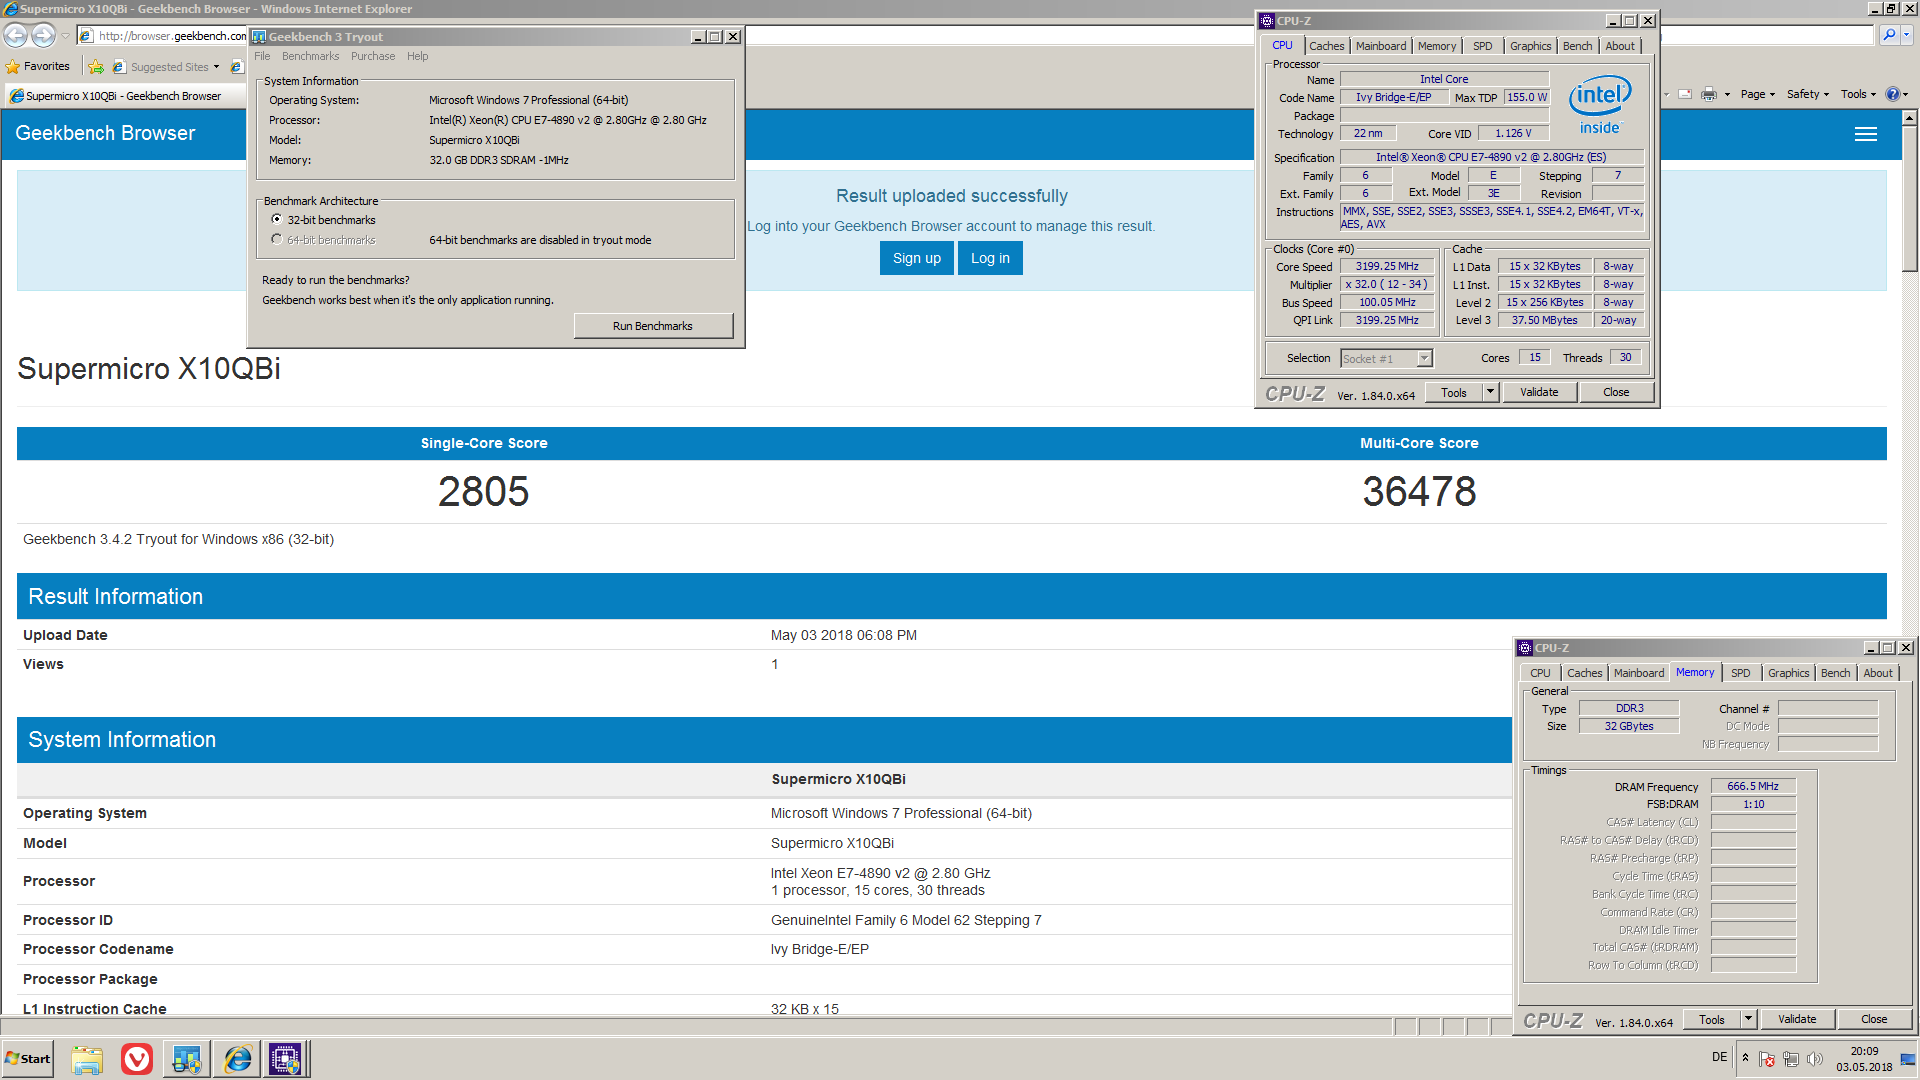Open the Geekbench Benchmarks menu
Viewport: 1920px width, 1080px height.
[x=310, y=56]
